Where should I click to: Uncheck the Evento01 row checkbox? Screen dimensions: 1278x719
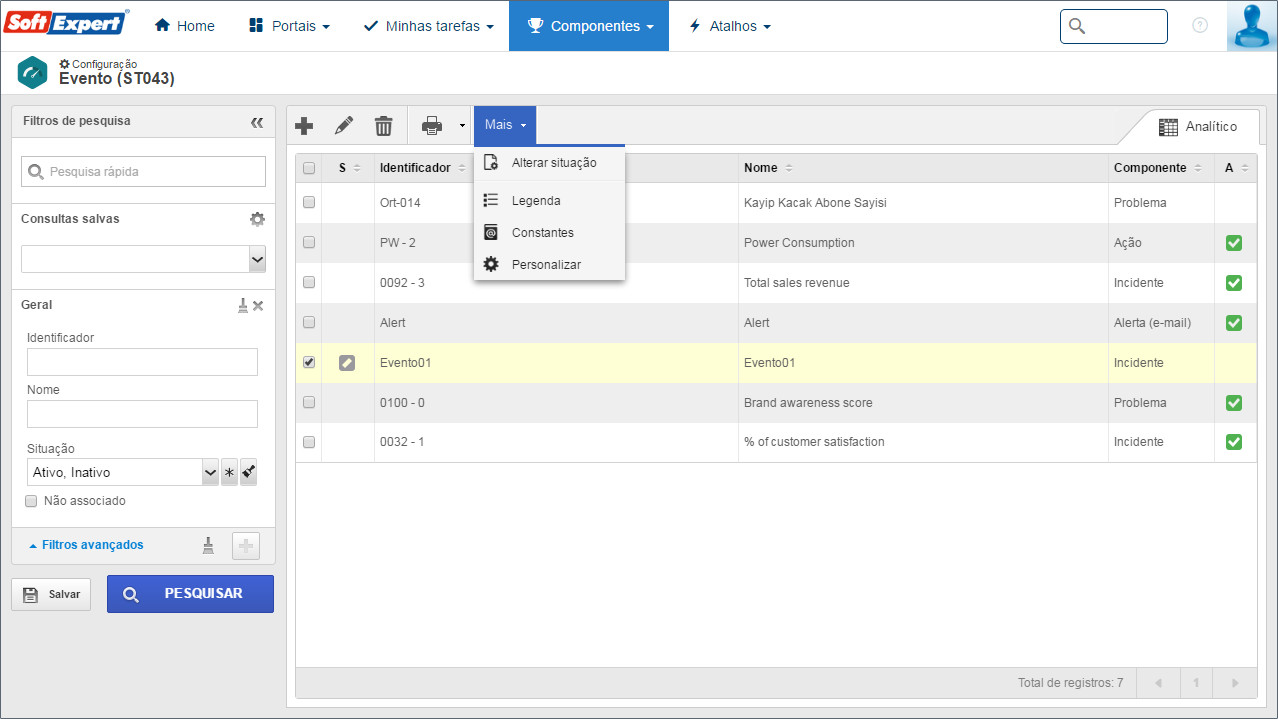[x=309, y=362]
